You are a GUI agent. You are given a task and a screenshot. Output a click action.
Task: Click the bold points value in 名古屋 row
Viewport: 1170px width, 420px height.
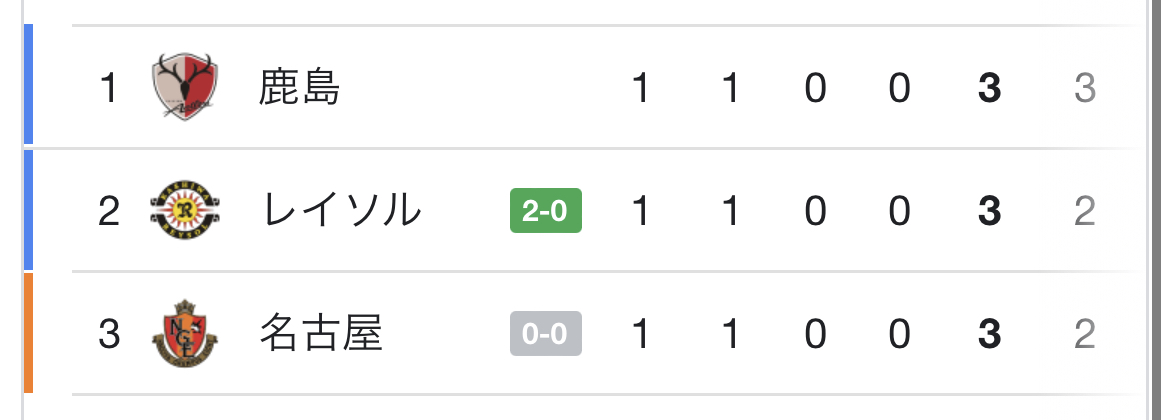point(989,333)
